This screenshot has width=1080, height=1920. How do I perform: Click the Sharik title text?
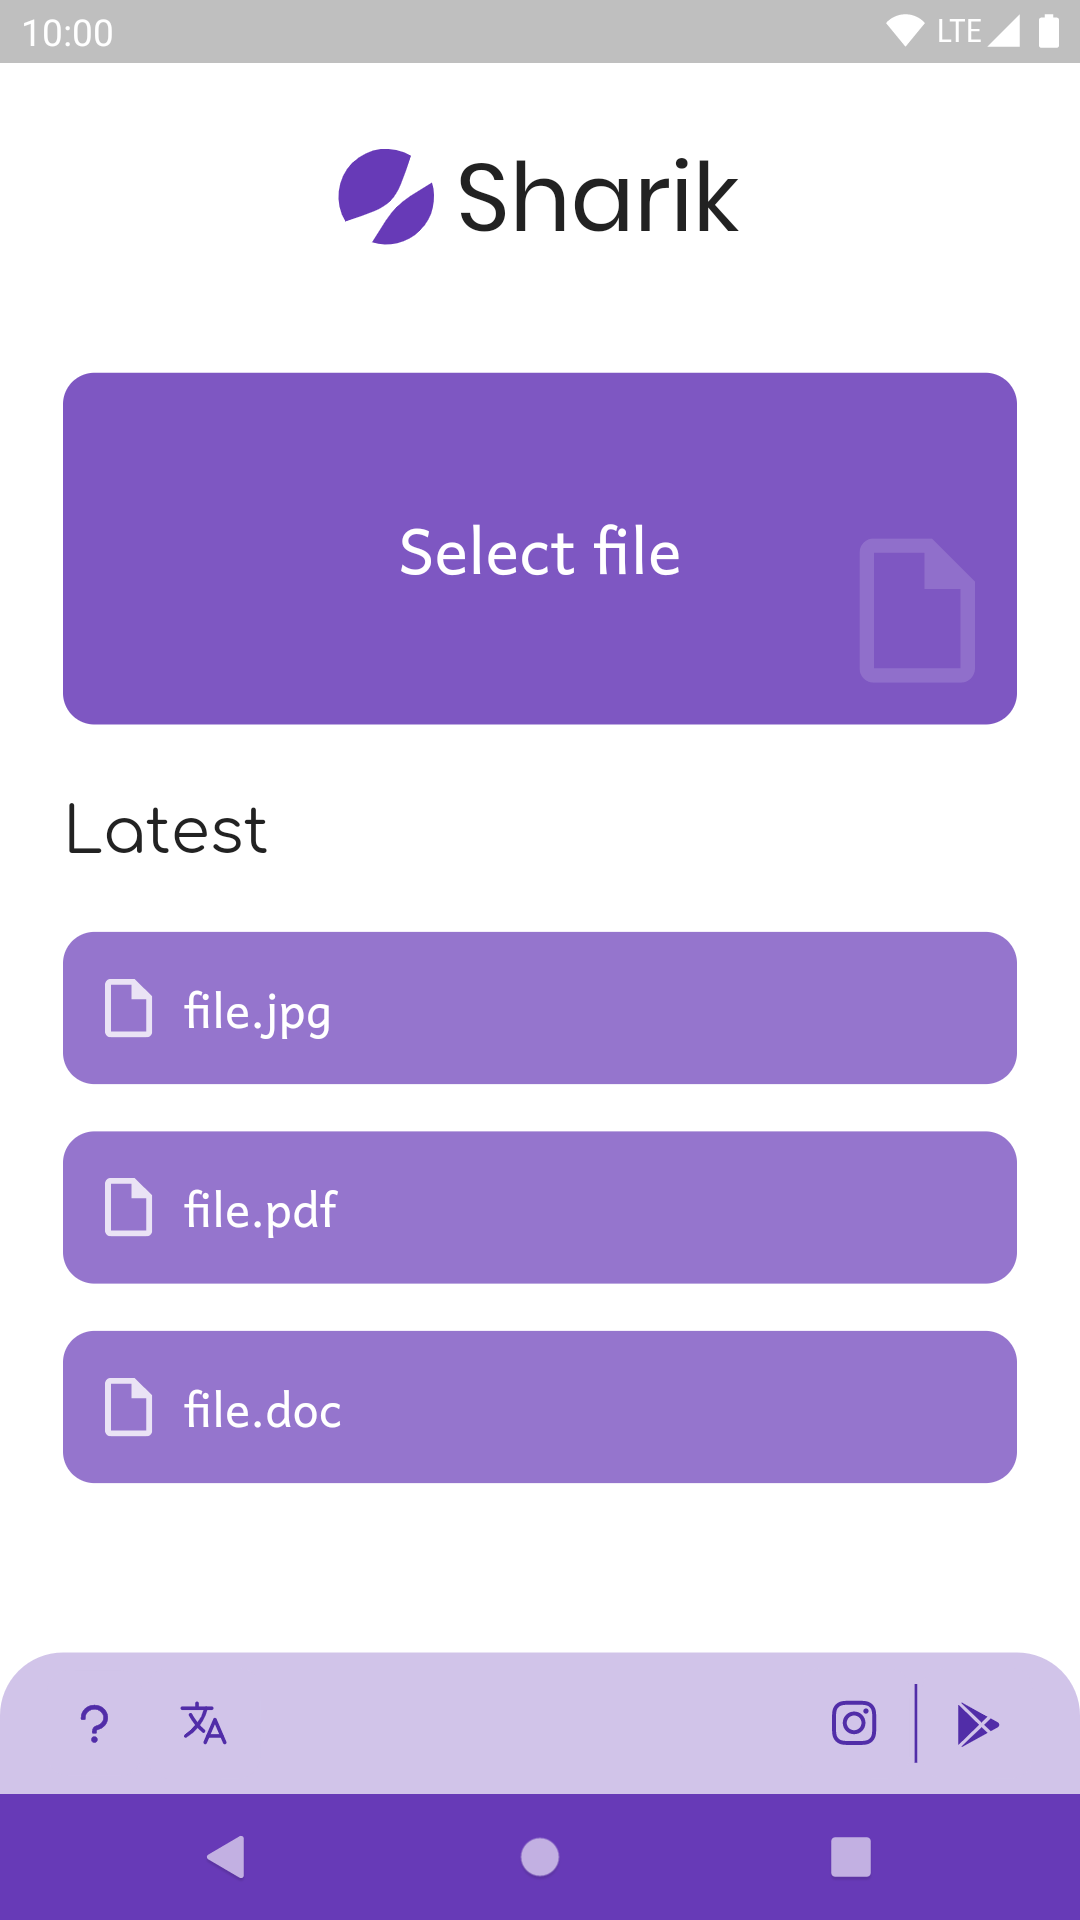(598, 197)
